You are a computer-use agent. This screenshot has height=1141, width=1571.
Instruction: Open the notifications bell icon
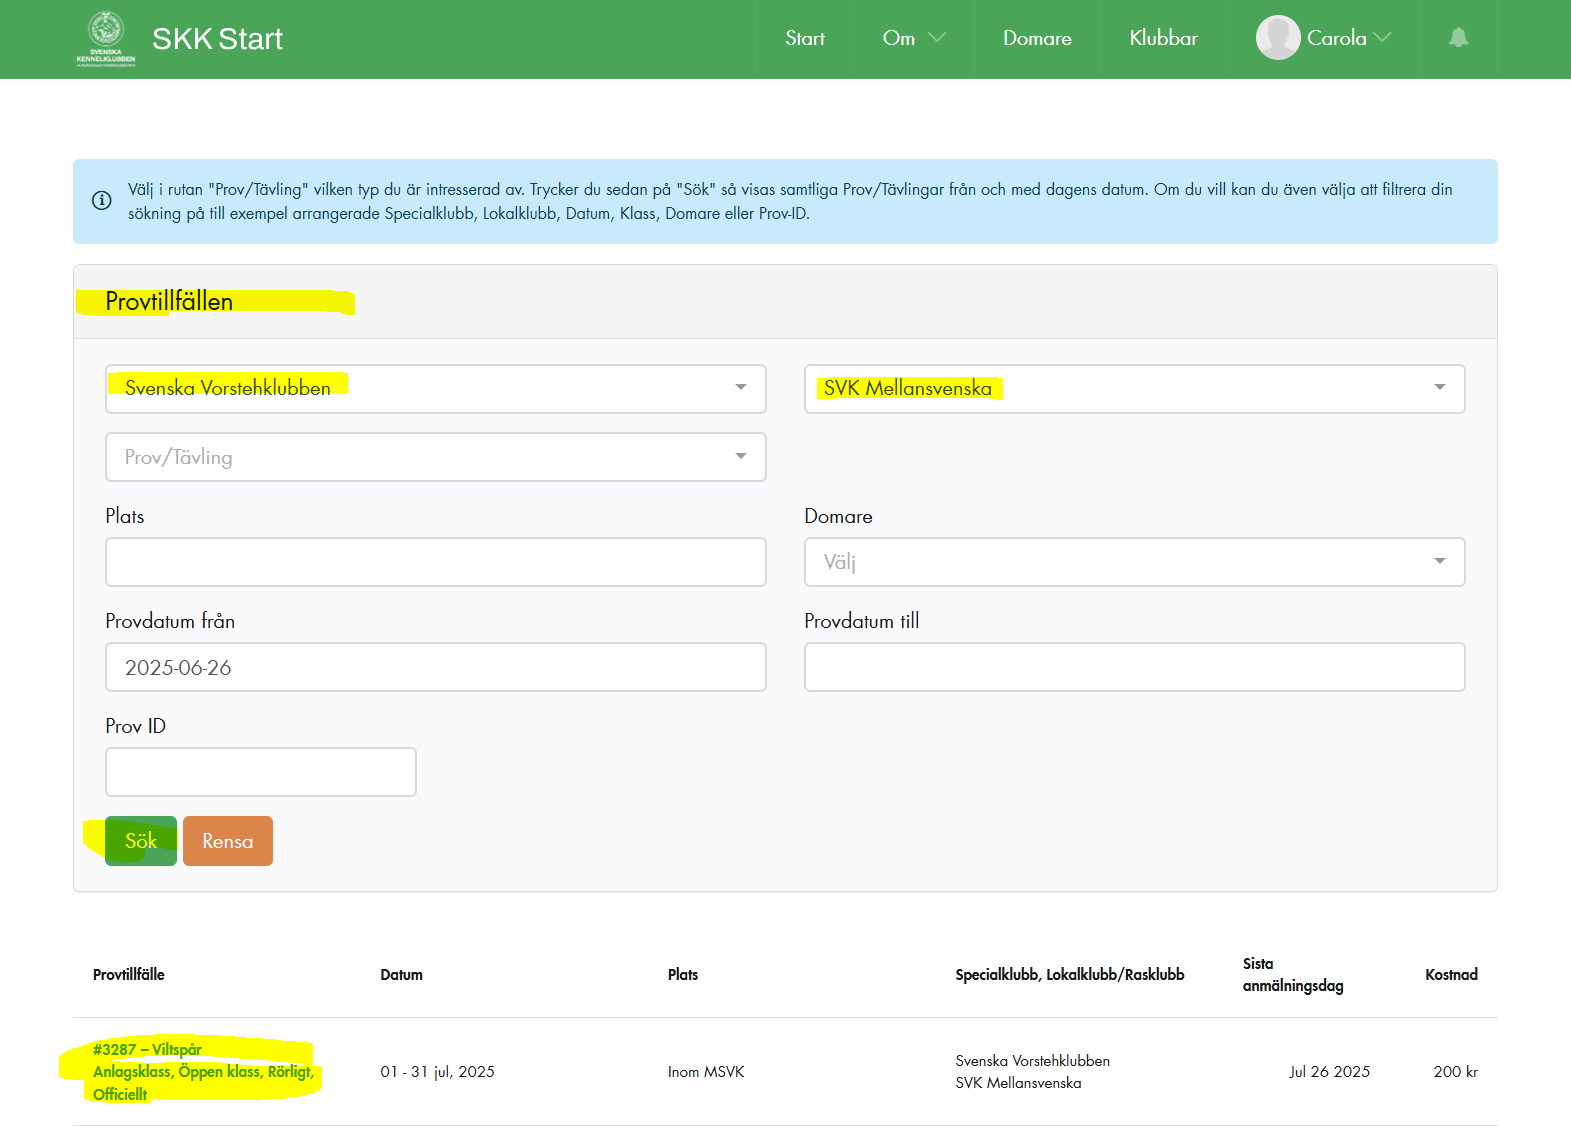1458,38
